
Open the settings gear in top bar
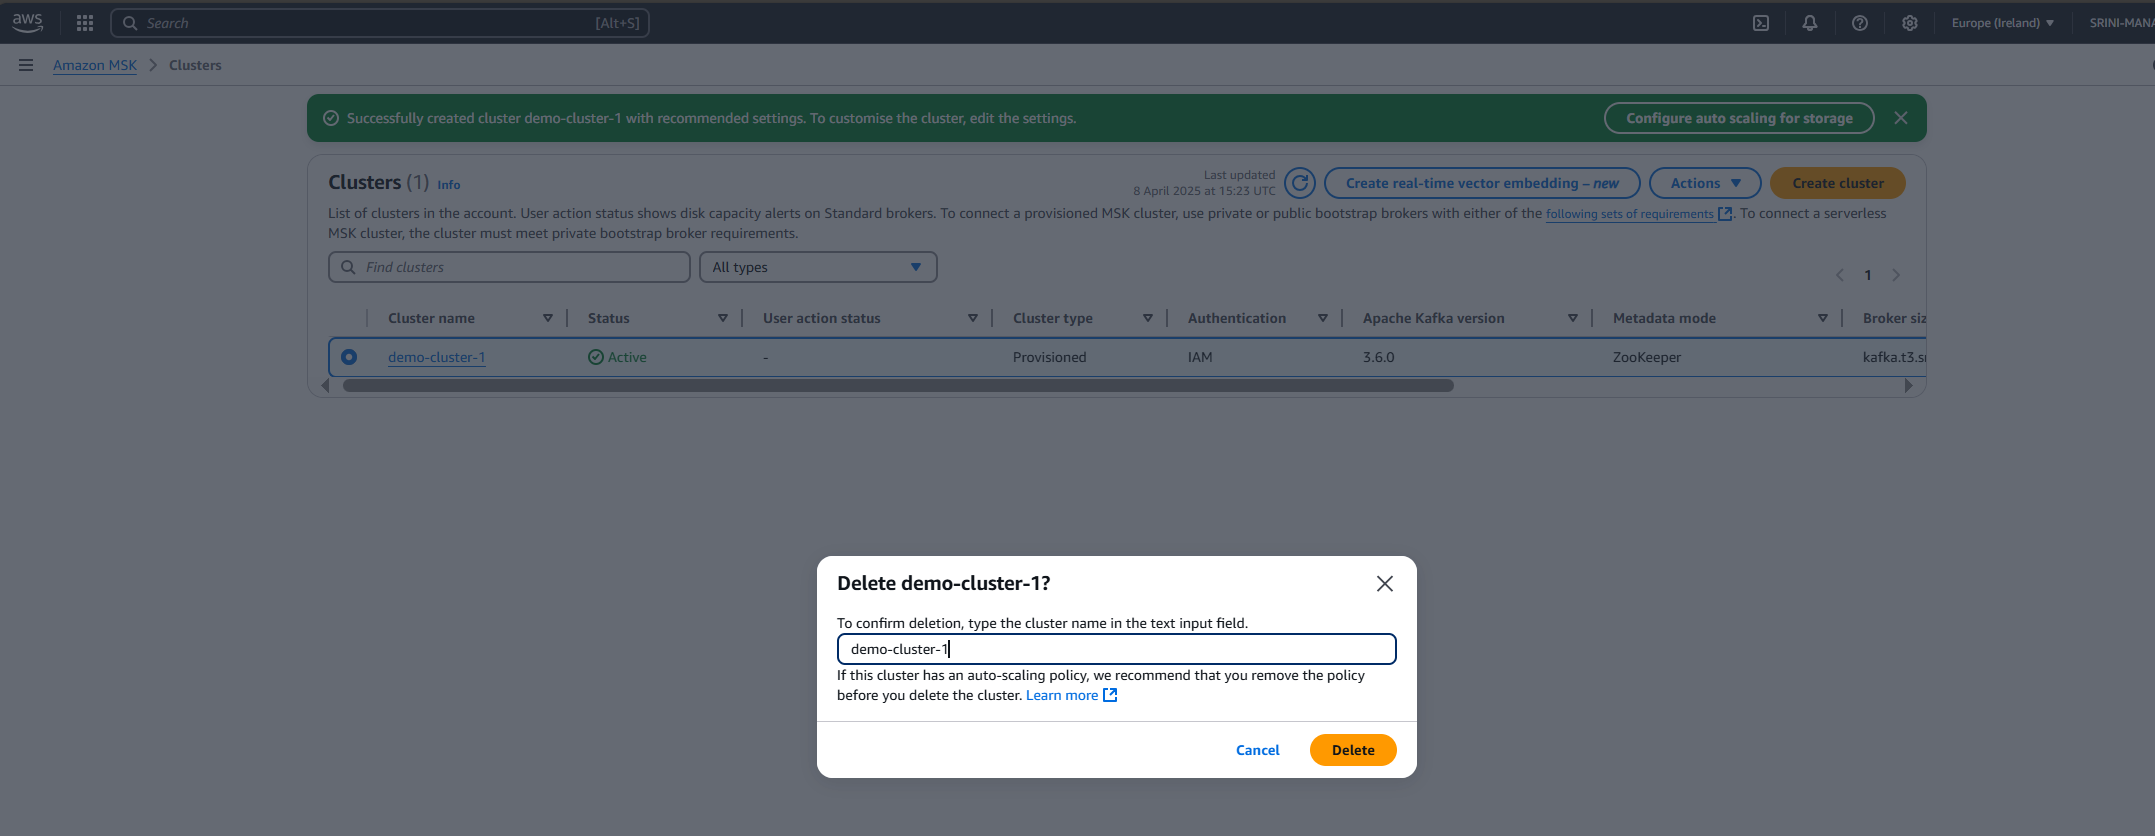click(1910, 23)
